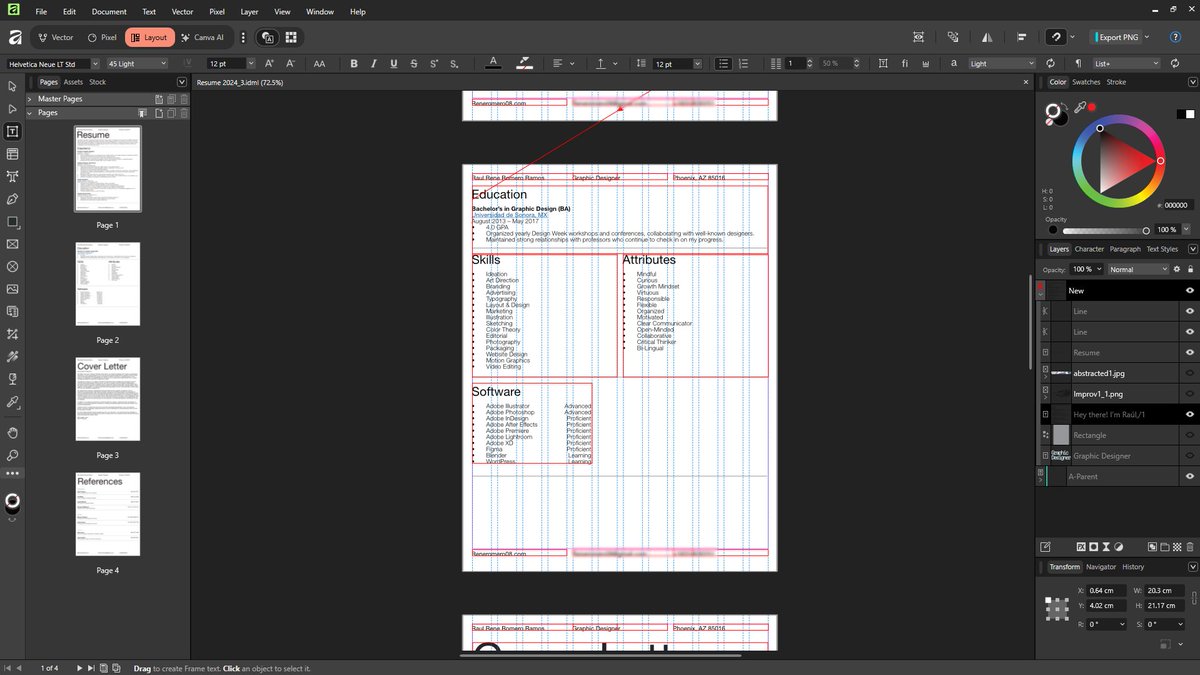Show the abstracted1.jpg layer
This screenshot has height=675, width=1200.
(1190, 373)
